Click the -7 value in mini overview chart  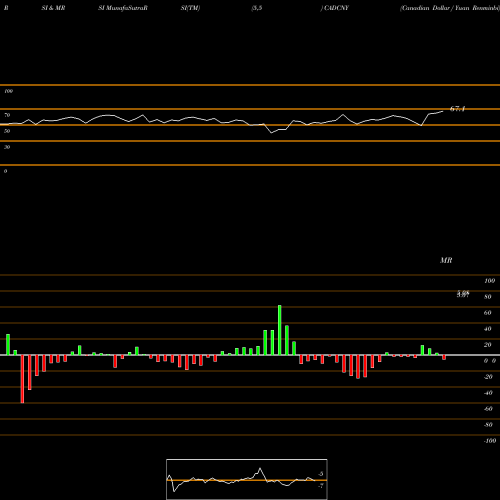click(x=320, y=486)
